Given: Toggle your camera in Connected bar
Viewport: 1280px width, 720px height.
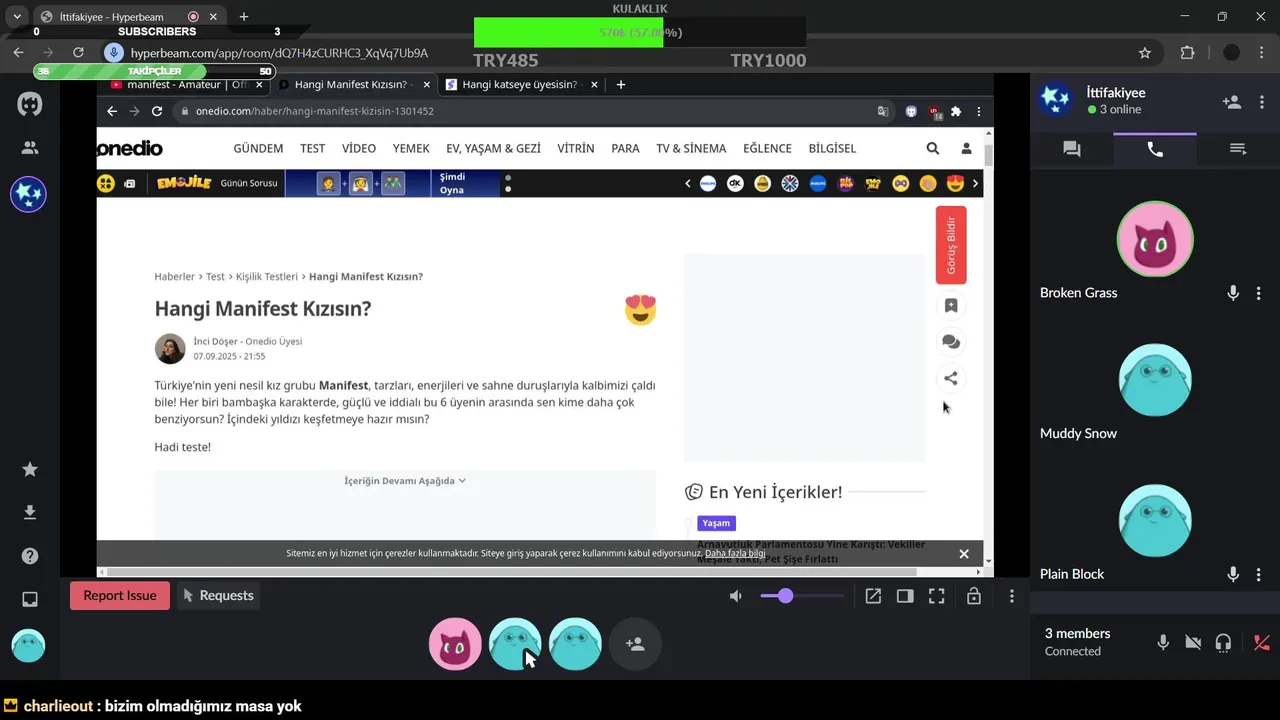Looking at the screenshot, I should coord(1193,643).
